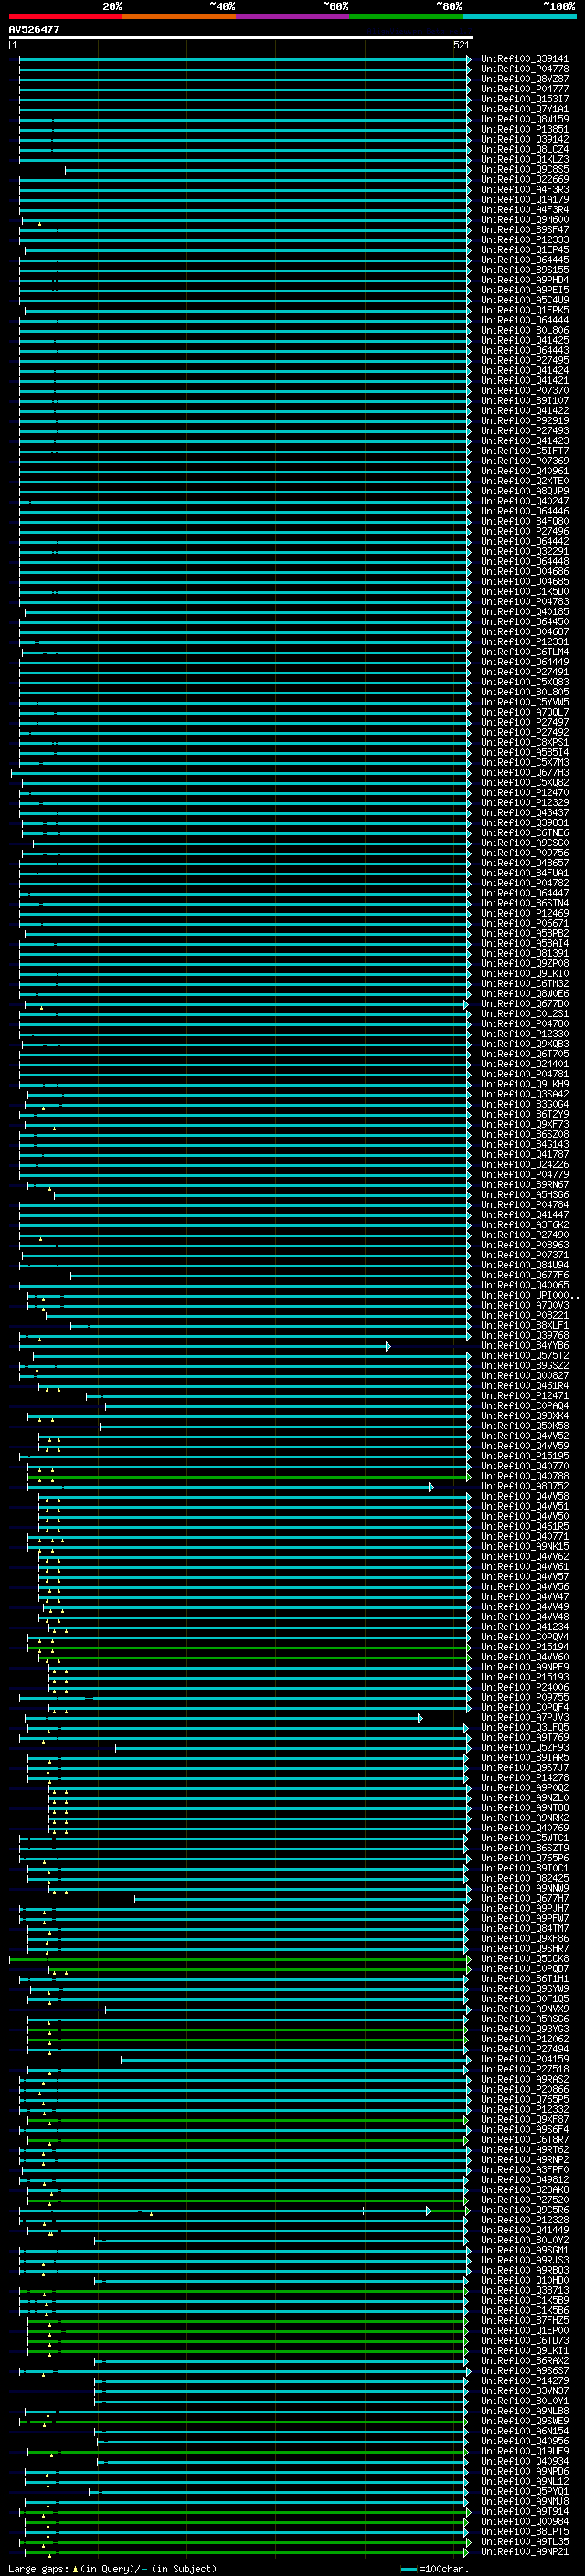Select hit UniRef100_A9PMD4
The image size is (585, 2576).
coord(524,280)
